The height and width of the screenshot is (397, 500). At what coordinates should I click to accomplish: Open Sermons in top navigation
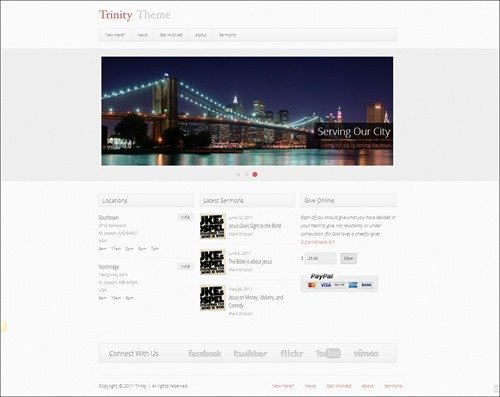coord(227,35)
